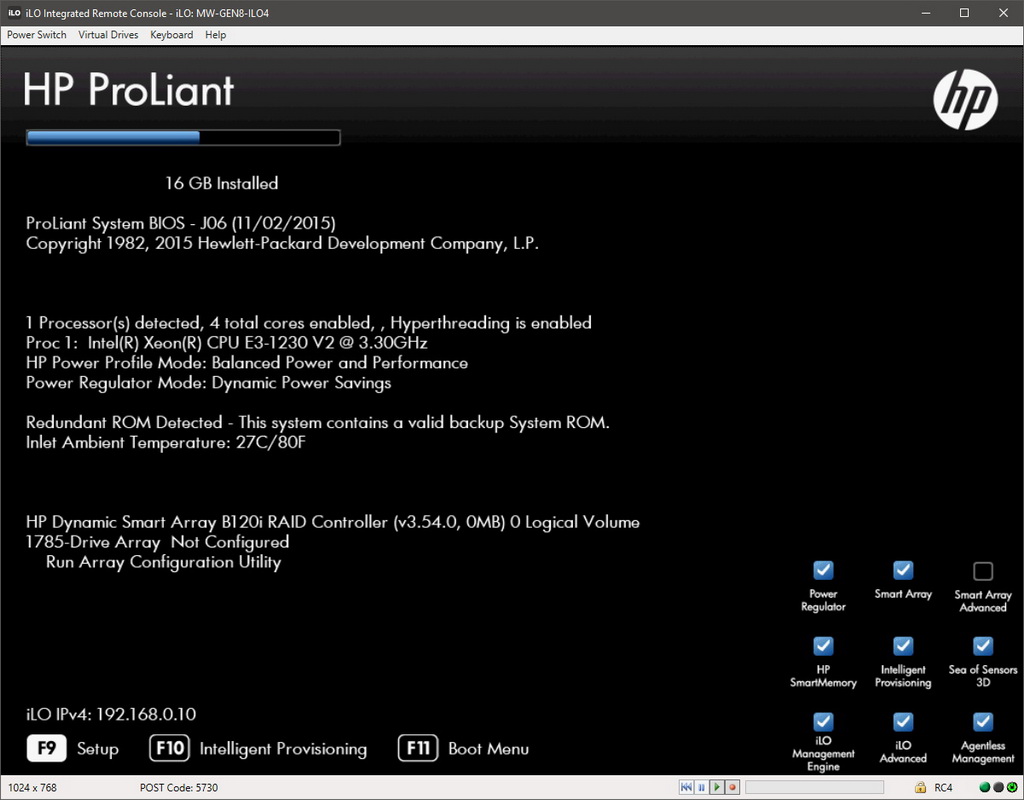
Task: Click the padlock encryption icon
Action: pos(920,788)
